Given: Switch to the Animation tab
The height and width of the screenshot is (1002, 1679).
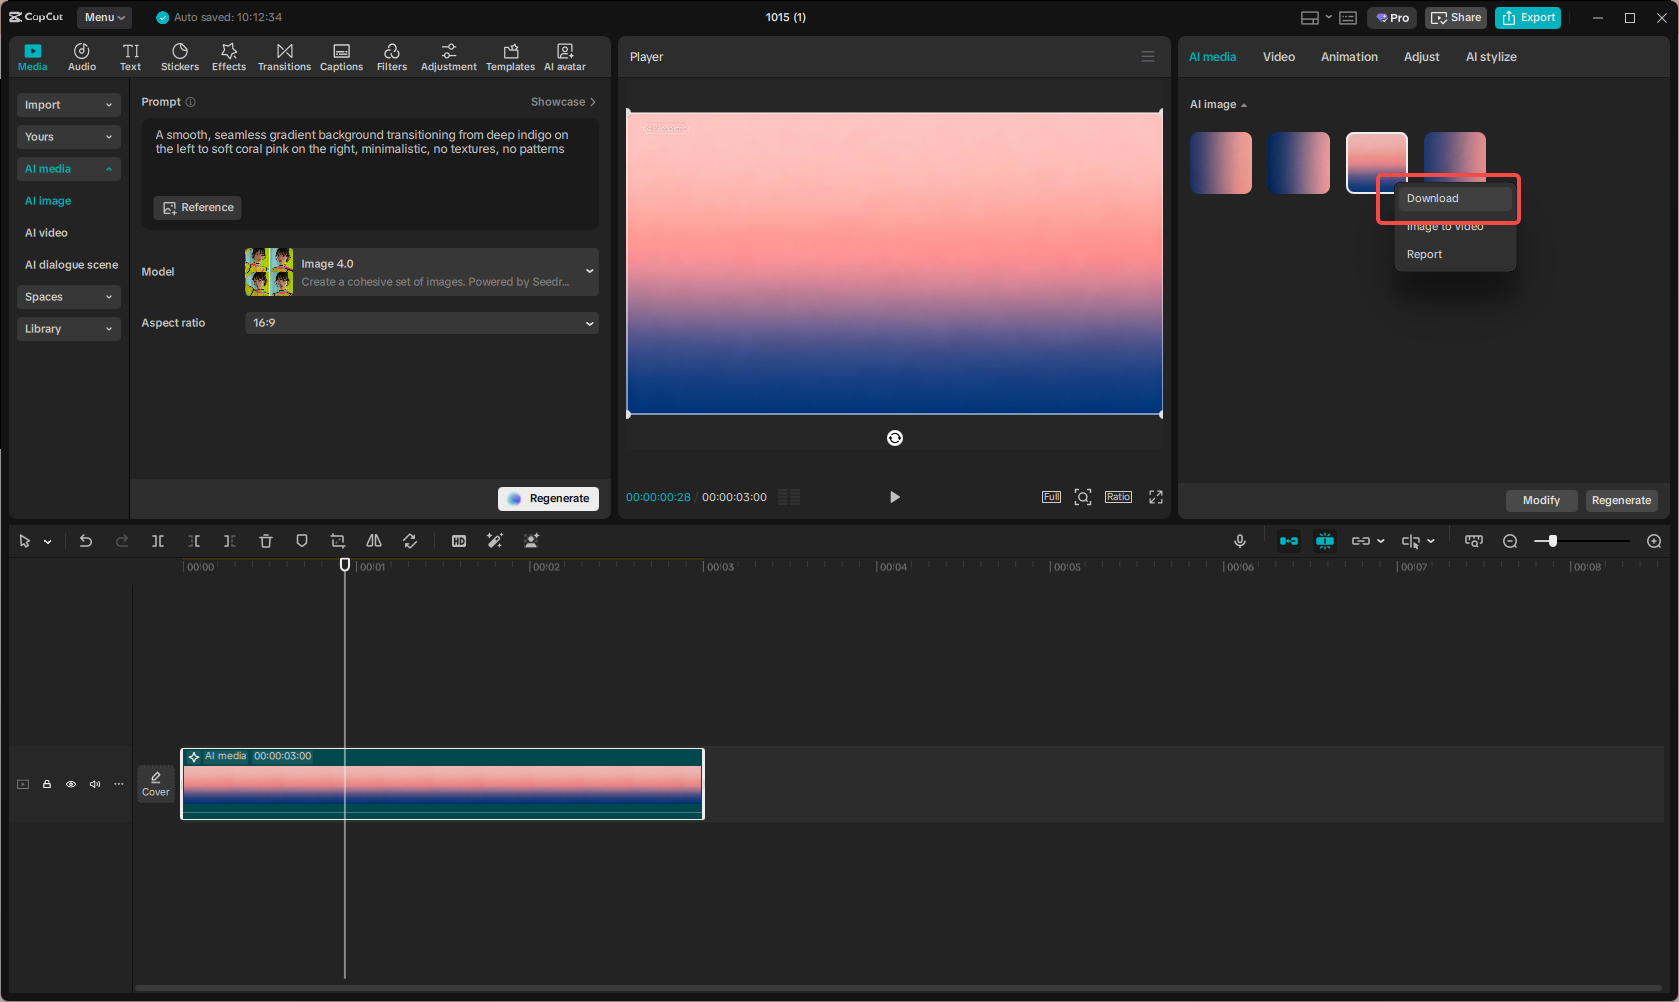Looking at the screenshot, I should (x=1349, y=57).
